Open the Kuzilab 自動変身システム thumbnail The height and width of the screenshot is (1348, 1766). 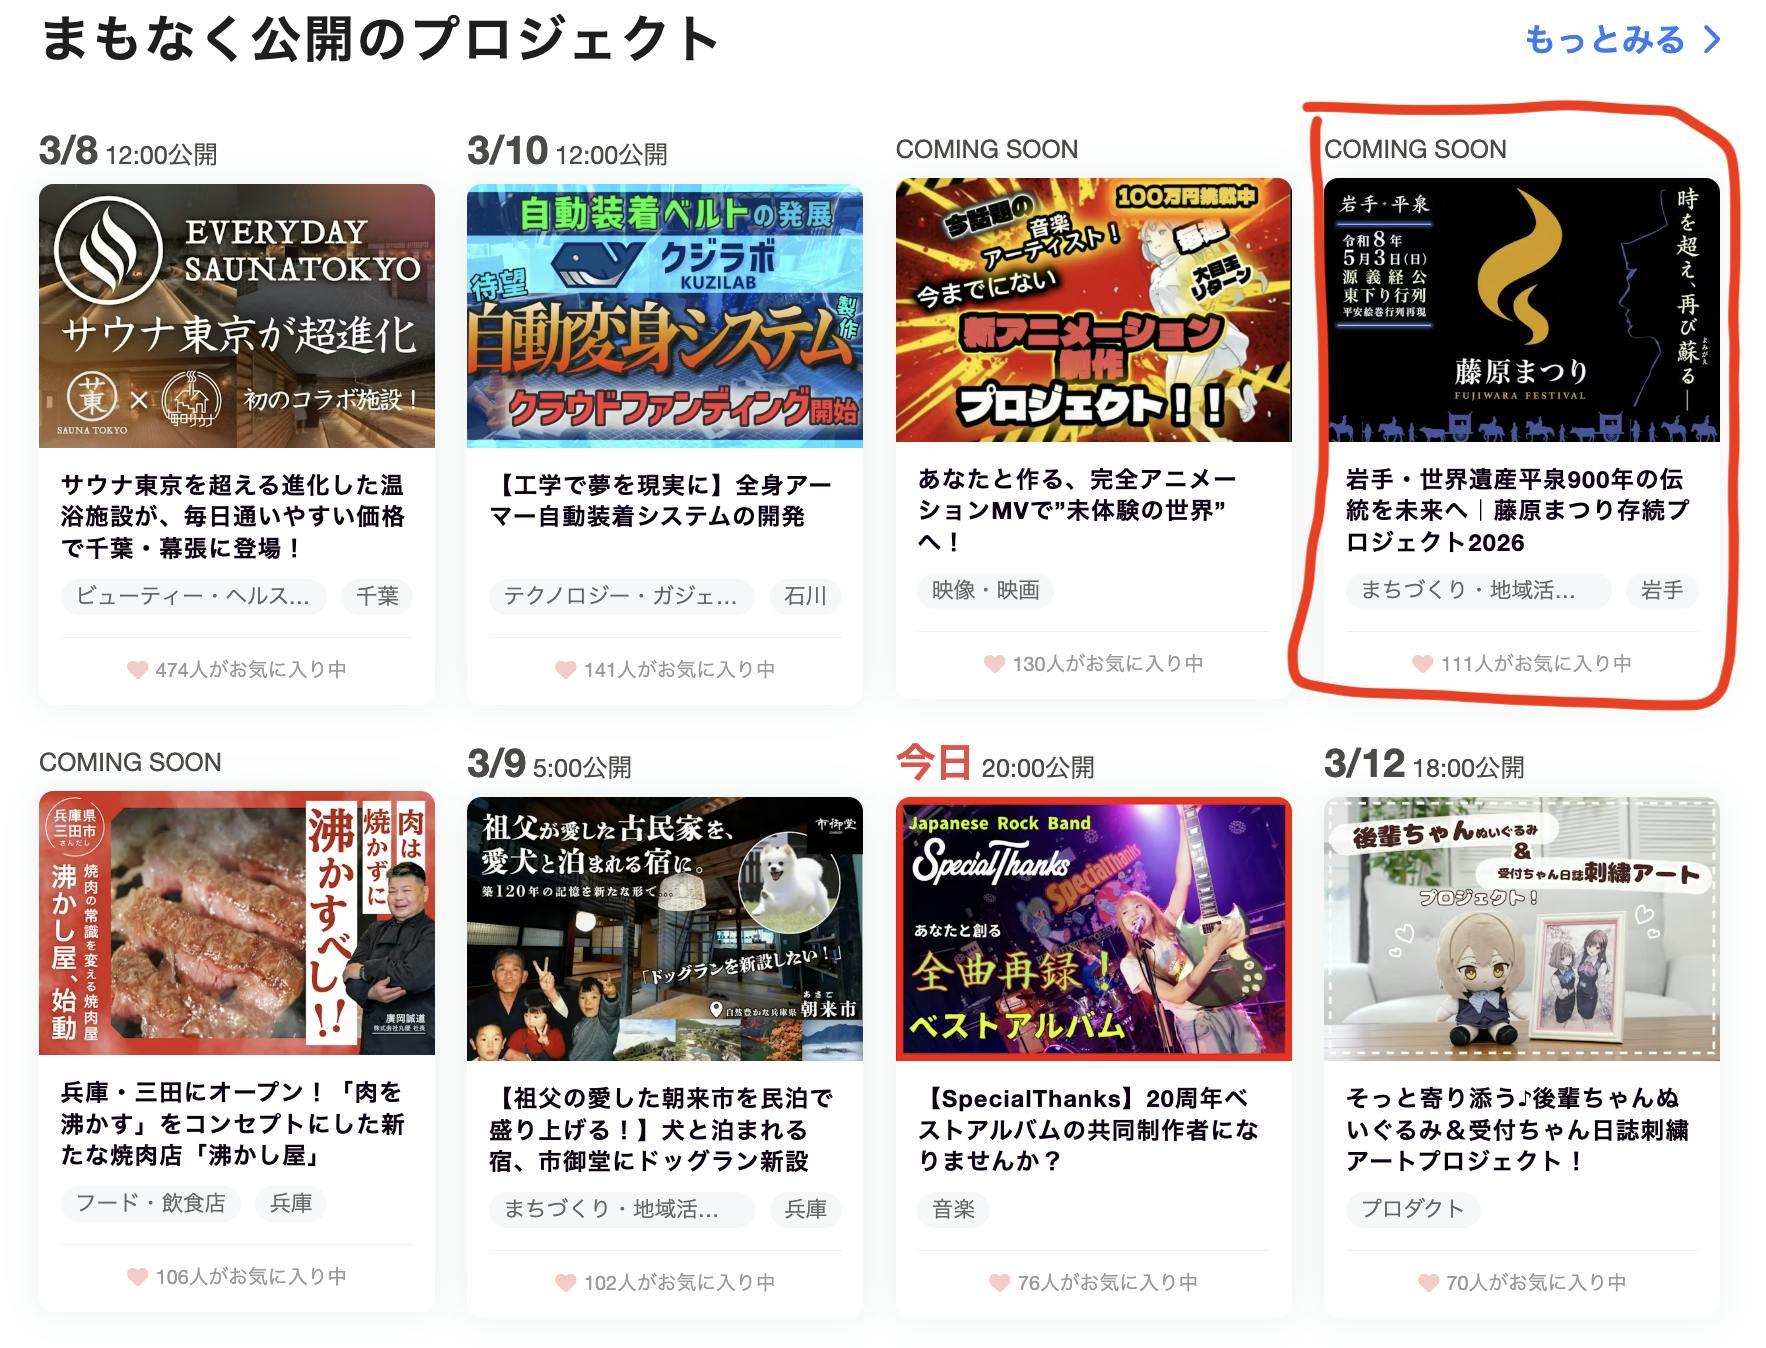[665, 316]
